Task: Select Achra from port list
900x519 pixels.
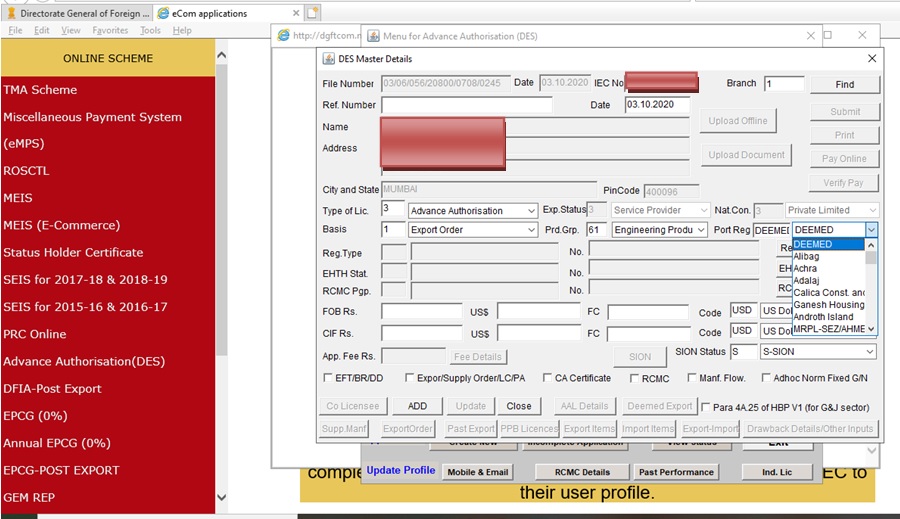Action: coord(828,268)
